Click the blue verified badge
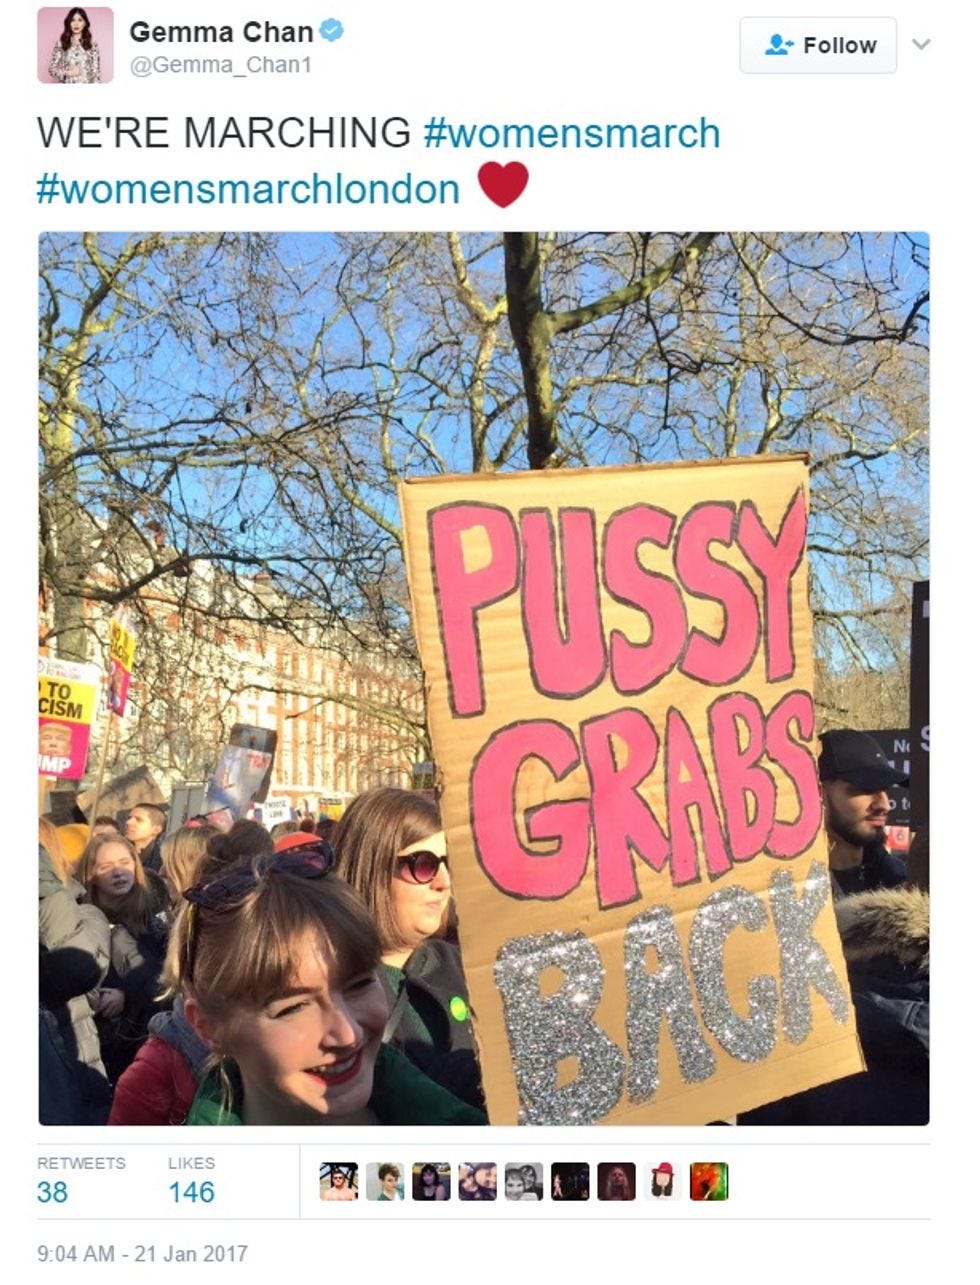This screenshot has height=1285, width=980. point(332,31)
